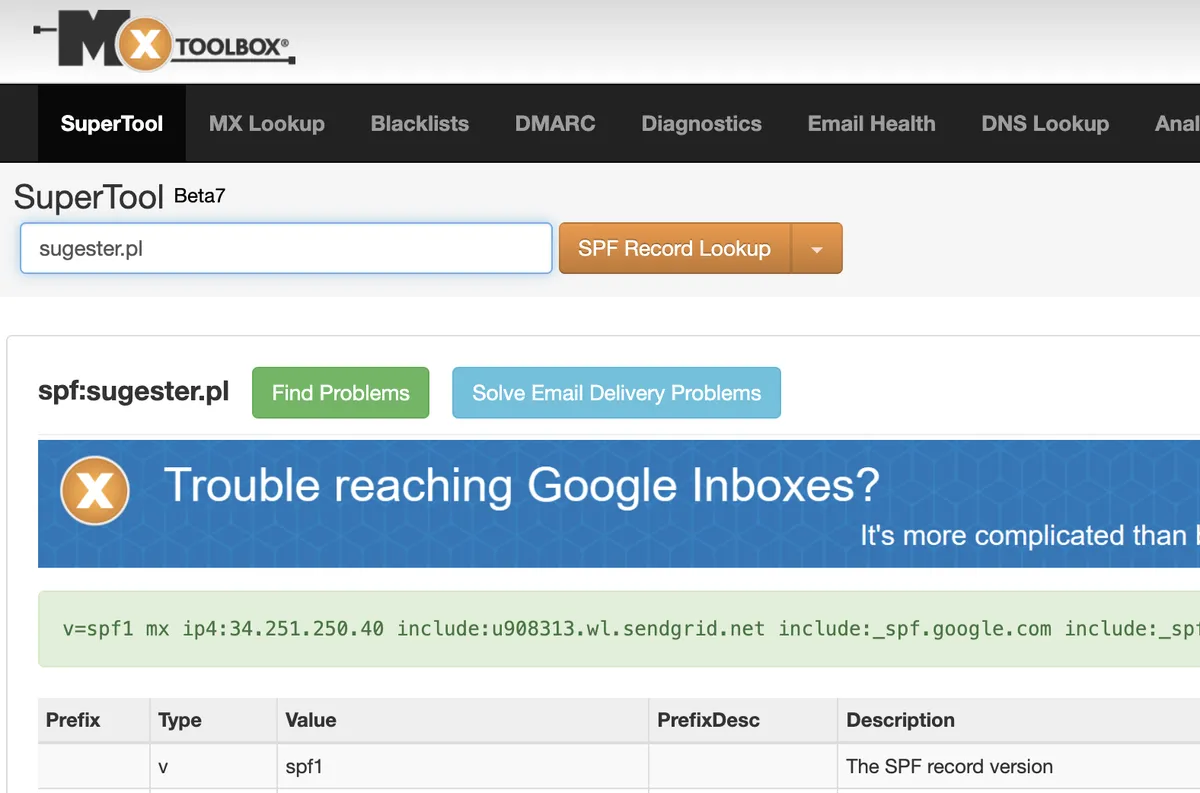The width and height of the screenshot is (1200, 793).
Task: Click the Description column header
Action: pyautogui.click(x=900, y=720)
